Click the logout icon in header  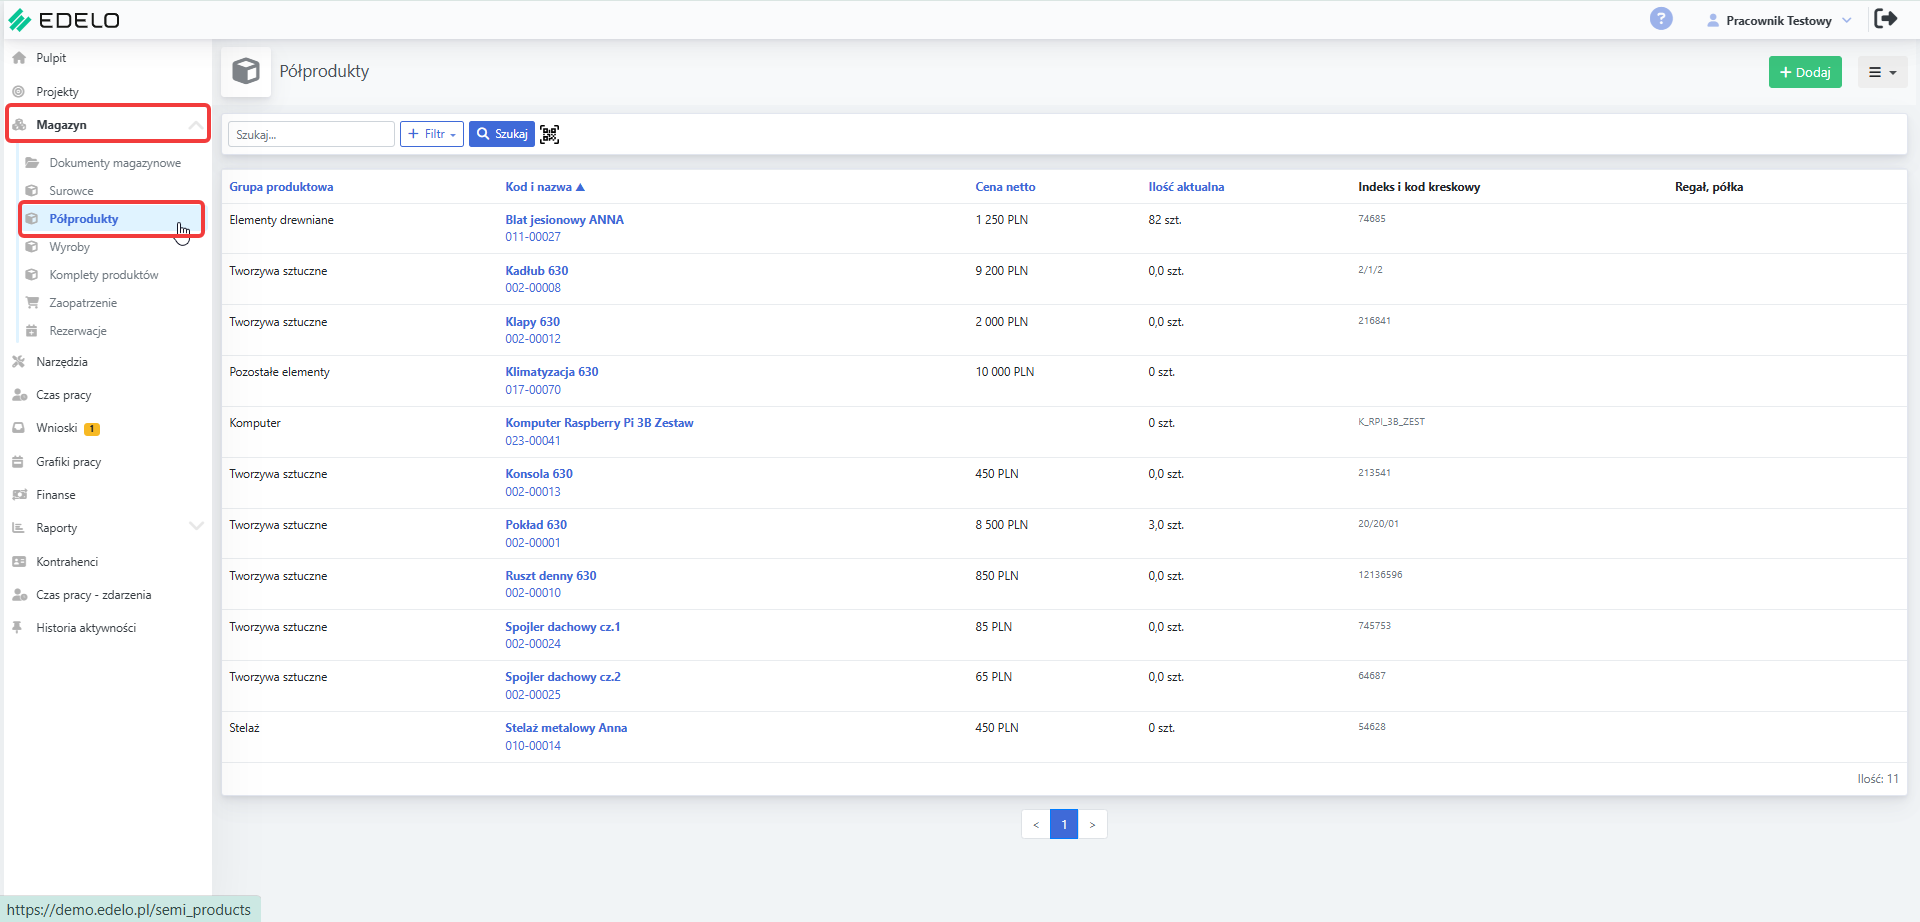coord(1886,19)
